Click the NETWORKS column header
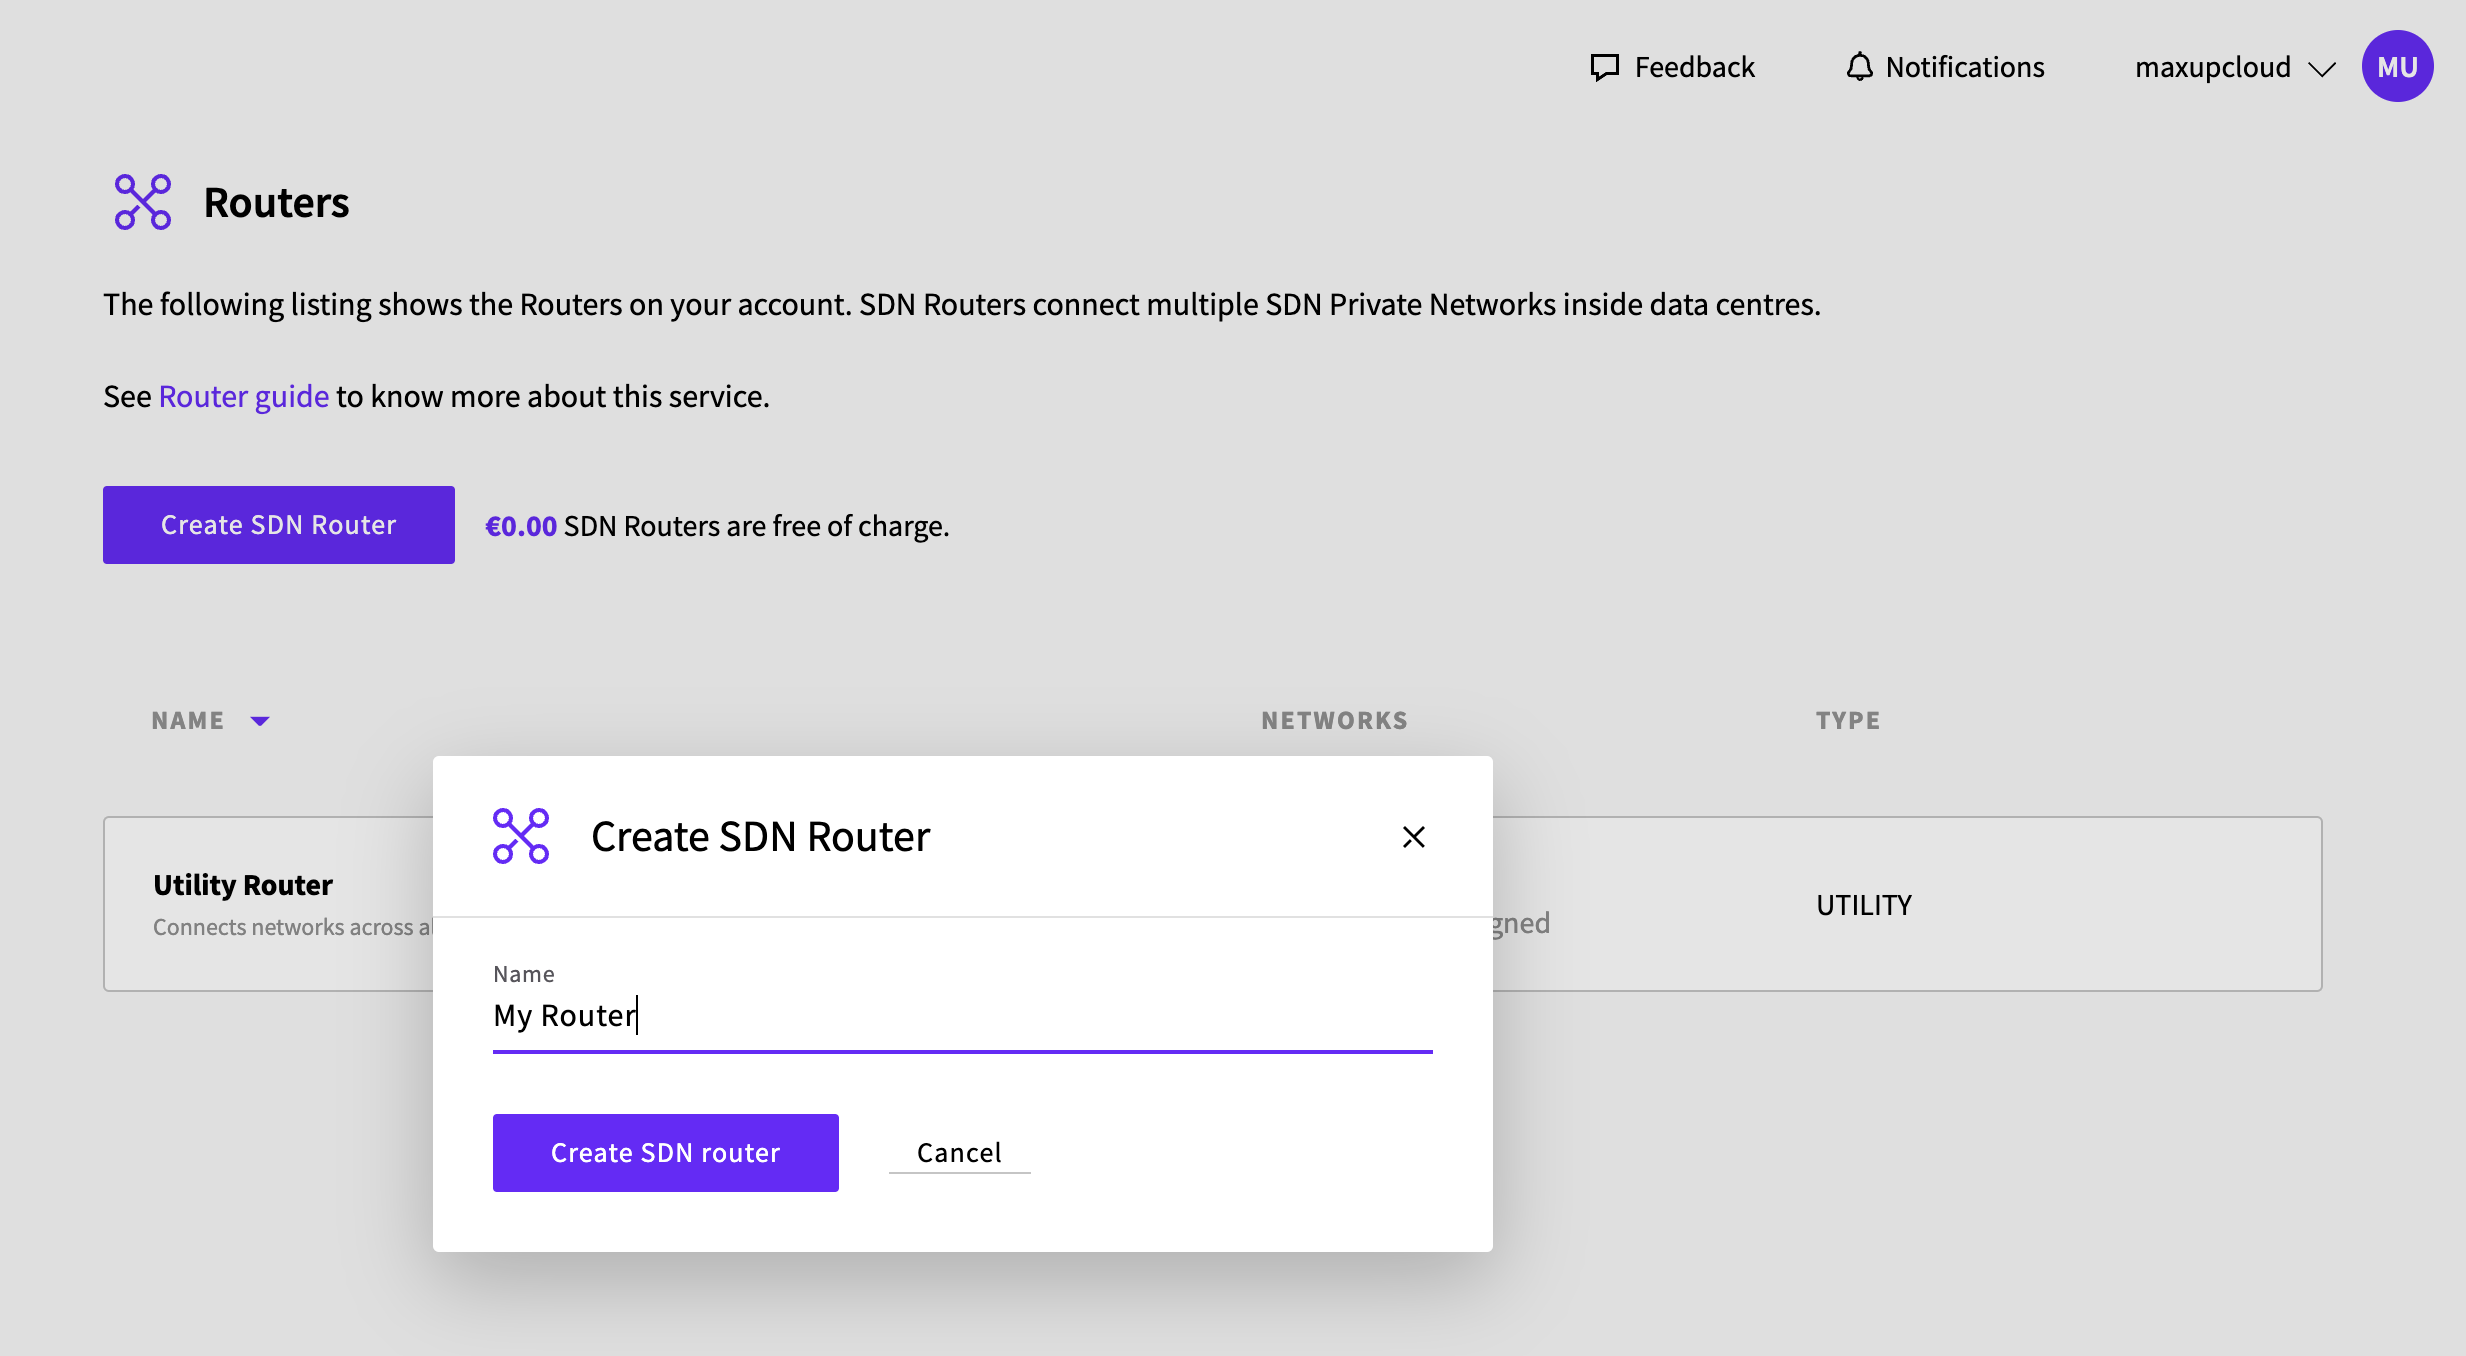2466x1356 pixels. pos(1334,720)
